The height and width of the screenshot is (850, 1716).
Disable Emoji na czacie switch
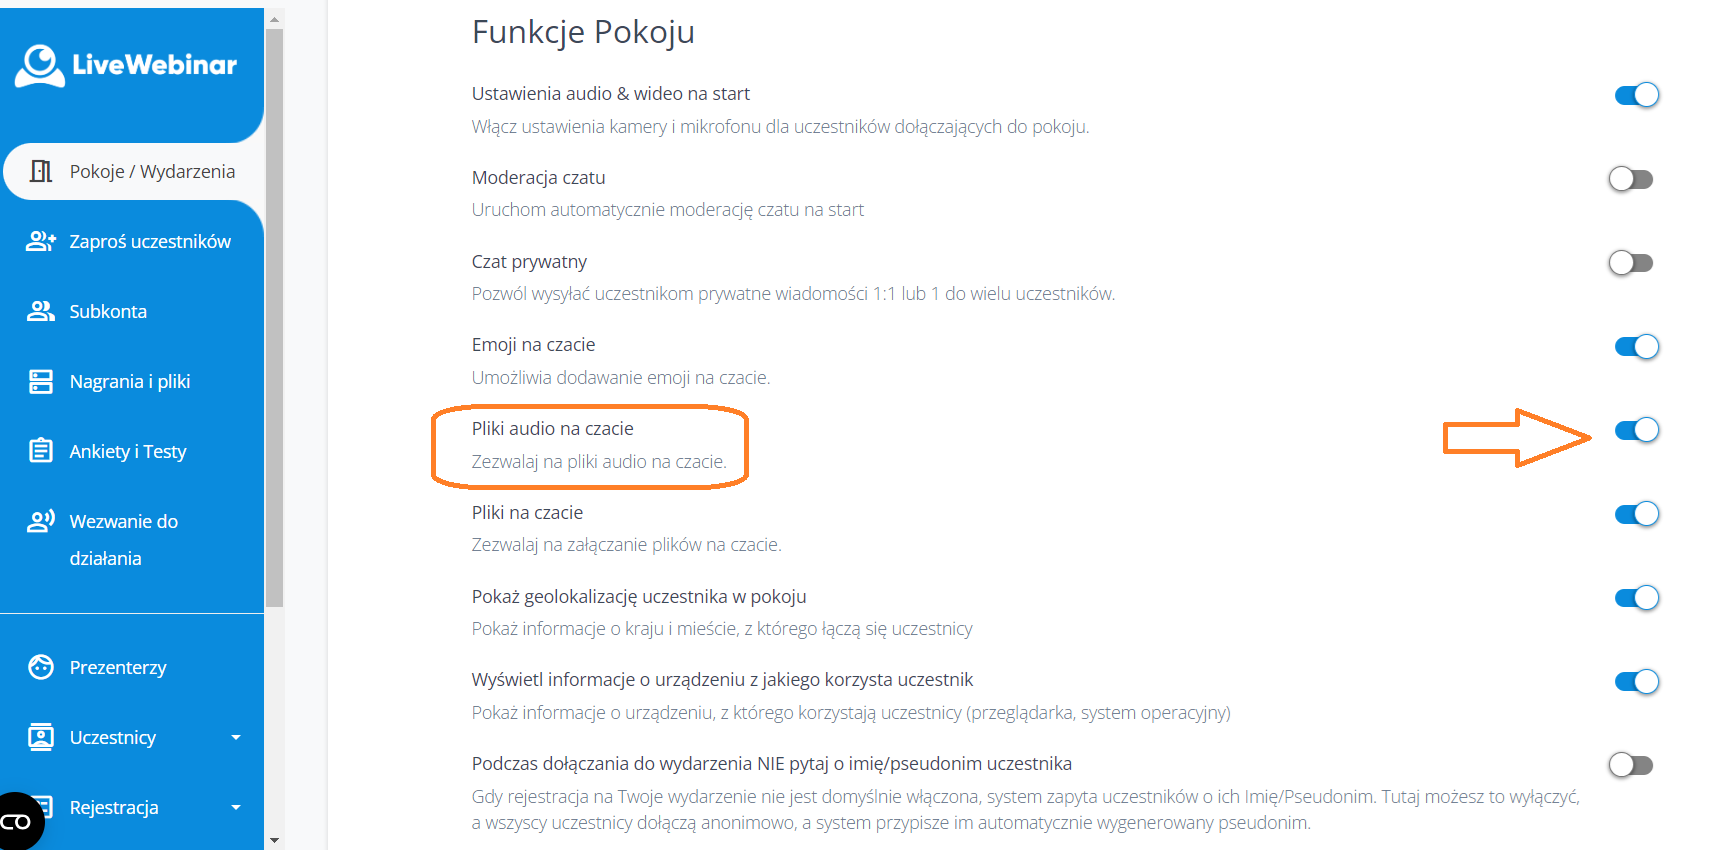point(1636,347)
